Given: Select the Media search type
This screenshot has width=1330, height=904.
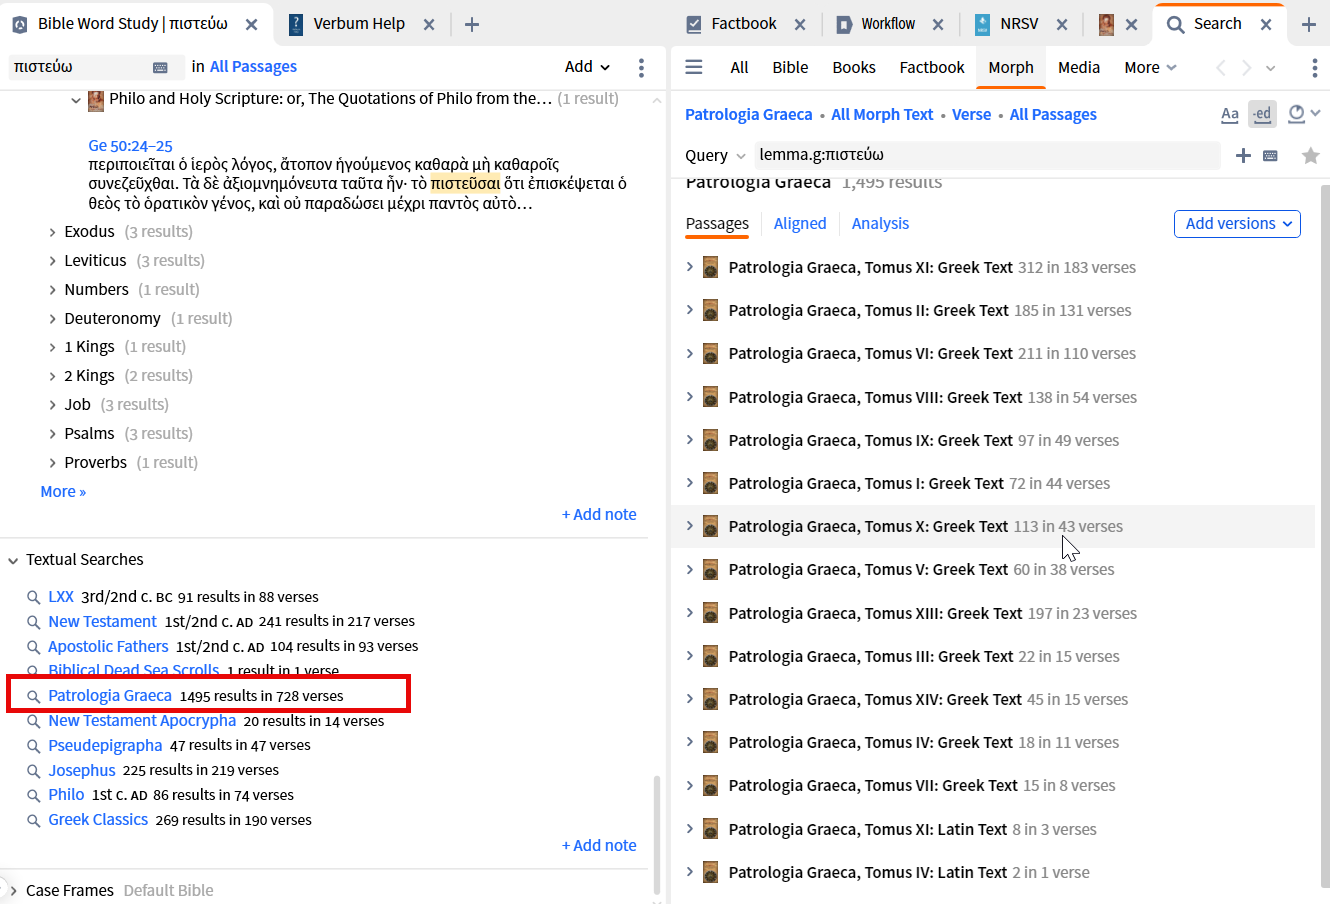Looking at the screenshot, I should (1079, 67).
